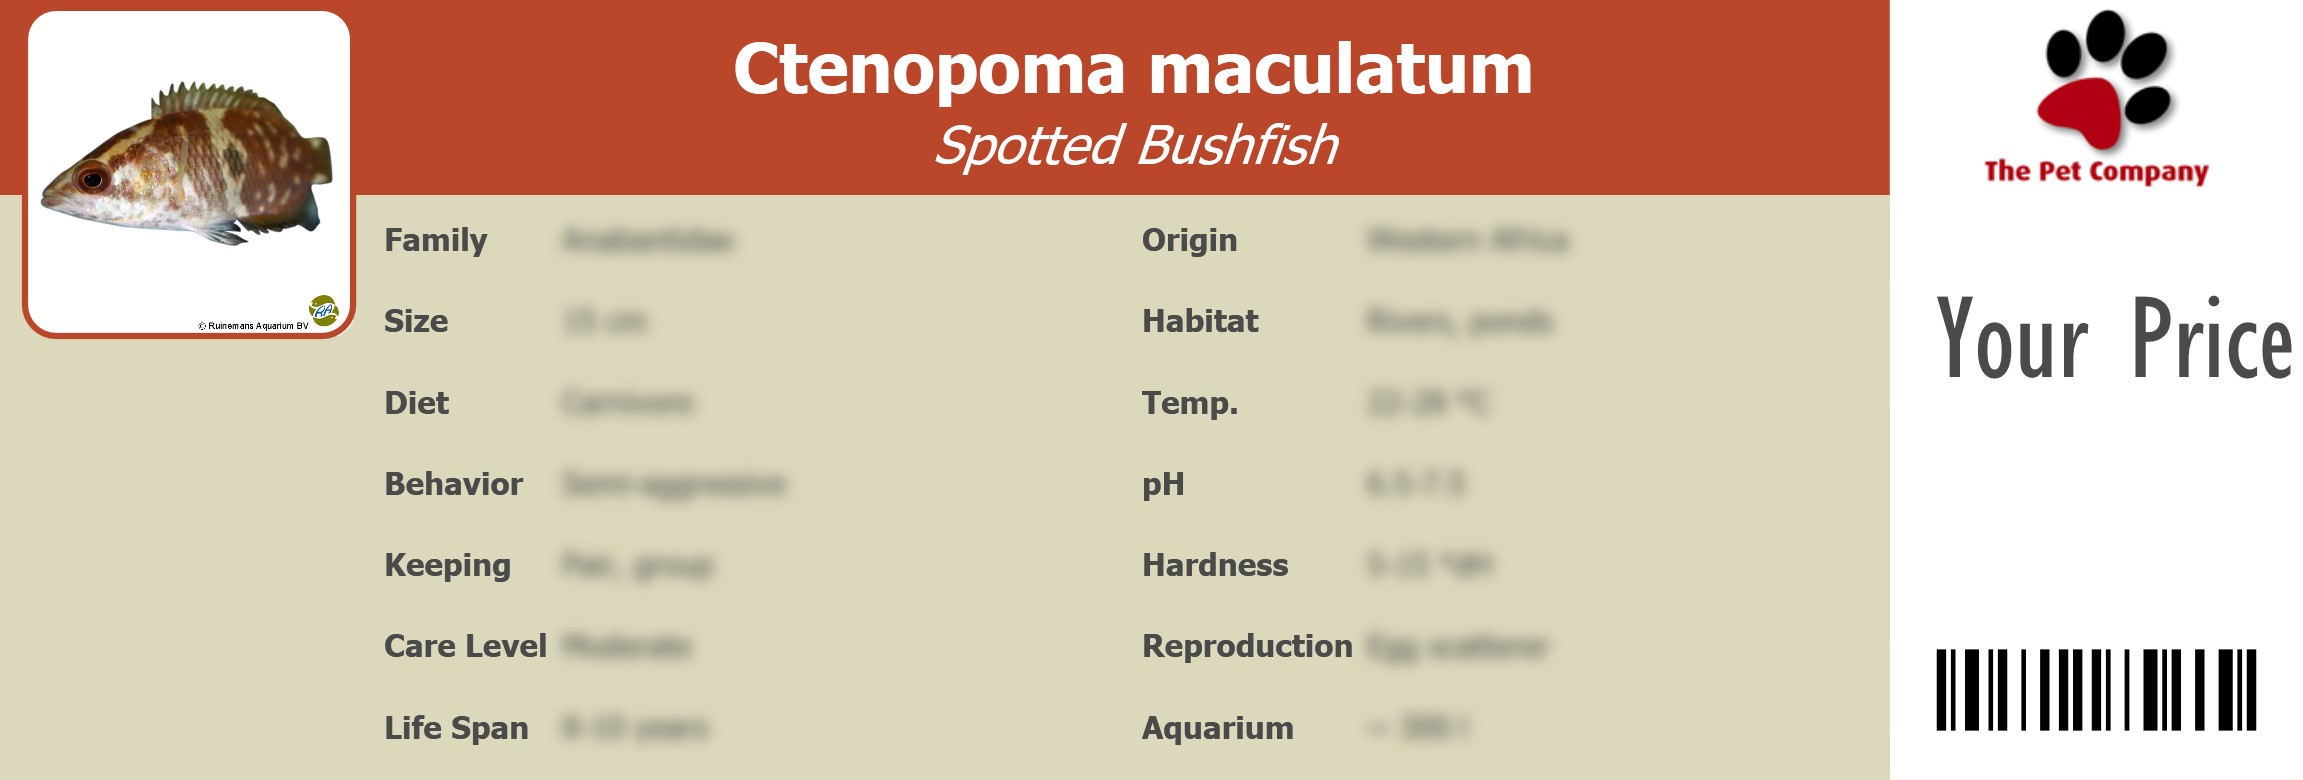
Task: Click the Ruinemans Aquarium BV copyright text
Action: [253, 326]
